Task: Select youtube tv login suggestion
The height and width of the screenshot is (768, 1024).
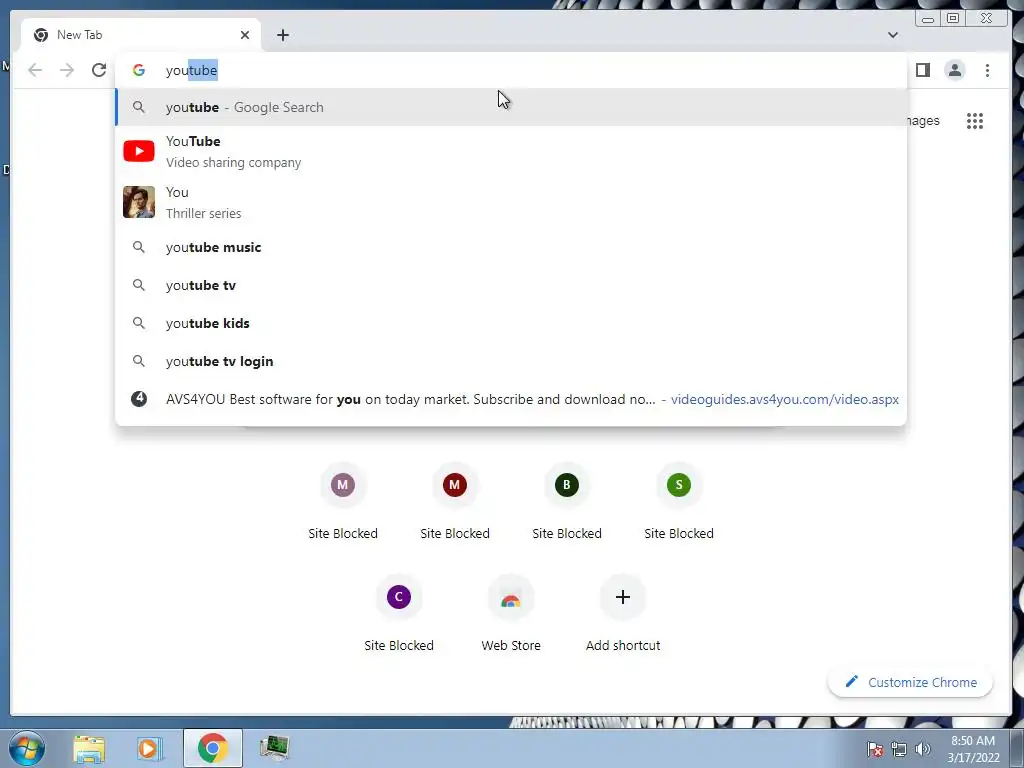Action: (x=511, y=361)
